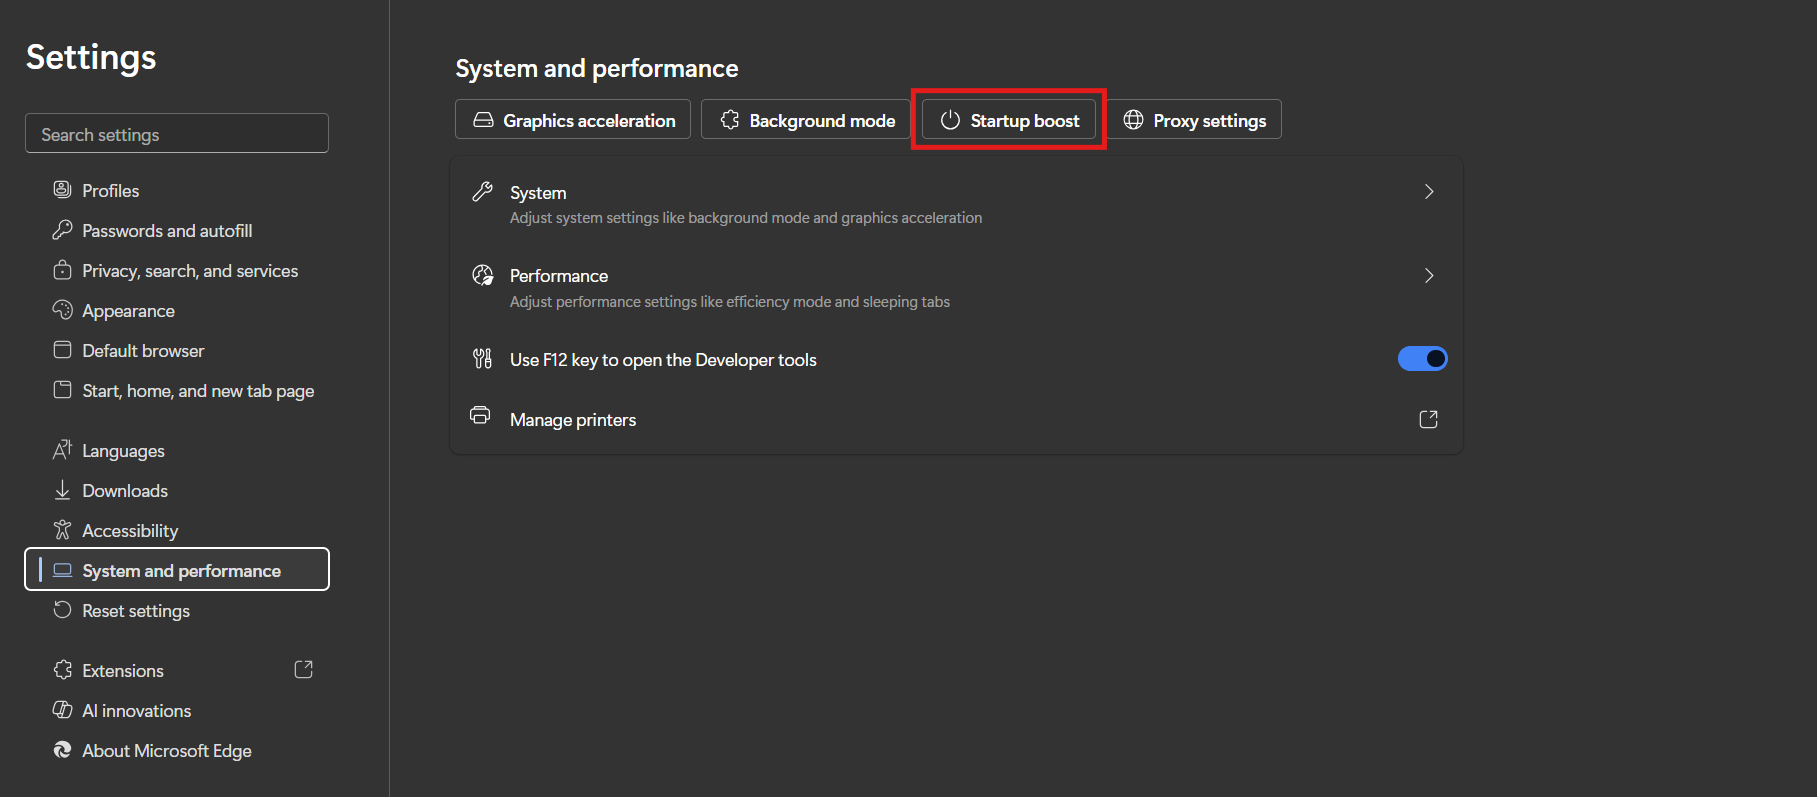
Task: Click the Edge logo icon in sidebar
Action: [62, 750]
